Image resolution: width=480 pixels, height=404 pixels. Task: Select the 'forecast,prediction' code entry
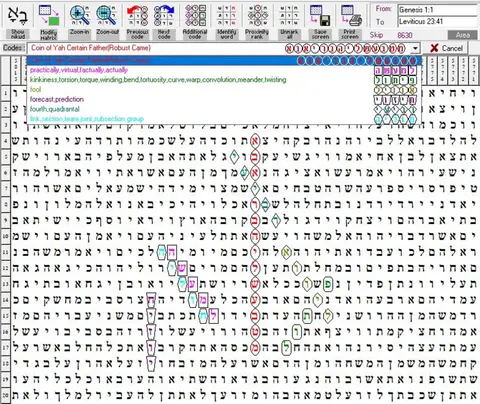point(224,99)
